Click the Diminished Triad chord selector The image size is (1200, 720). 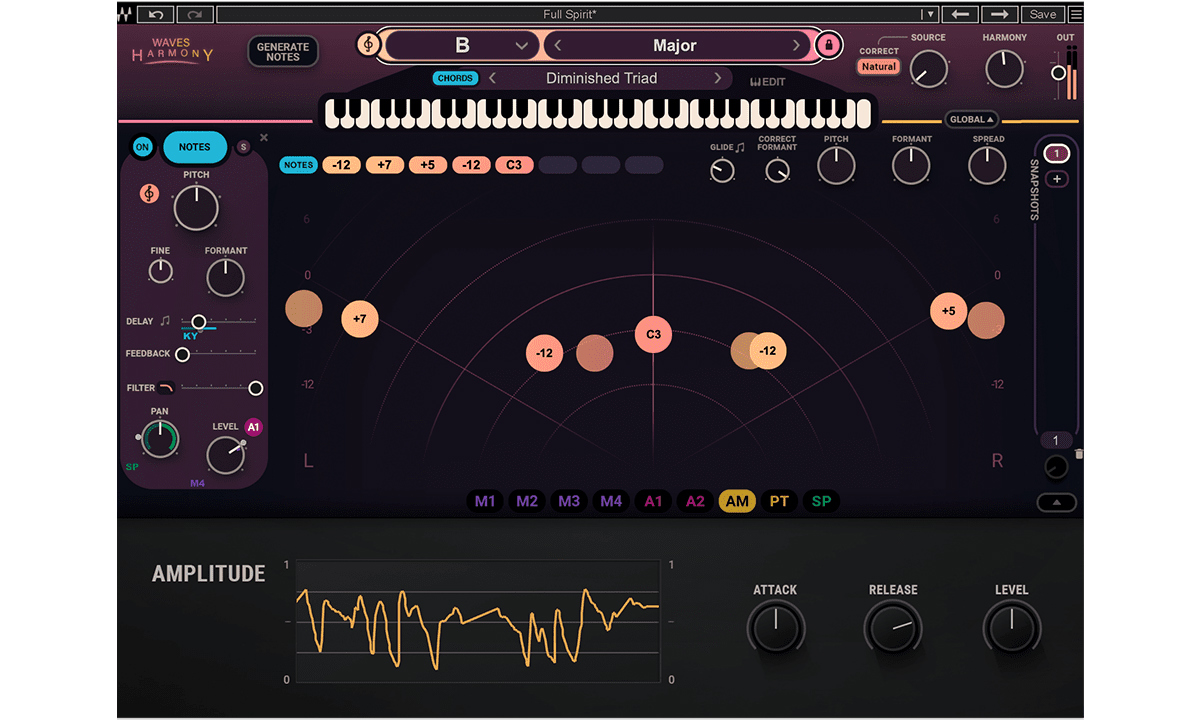click(x=602, y=78)
